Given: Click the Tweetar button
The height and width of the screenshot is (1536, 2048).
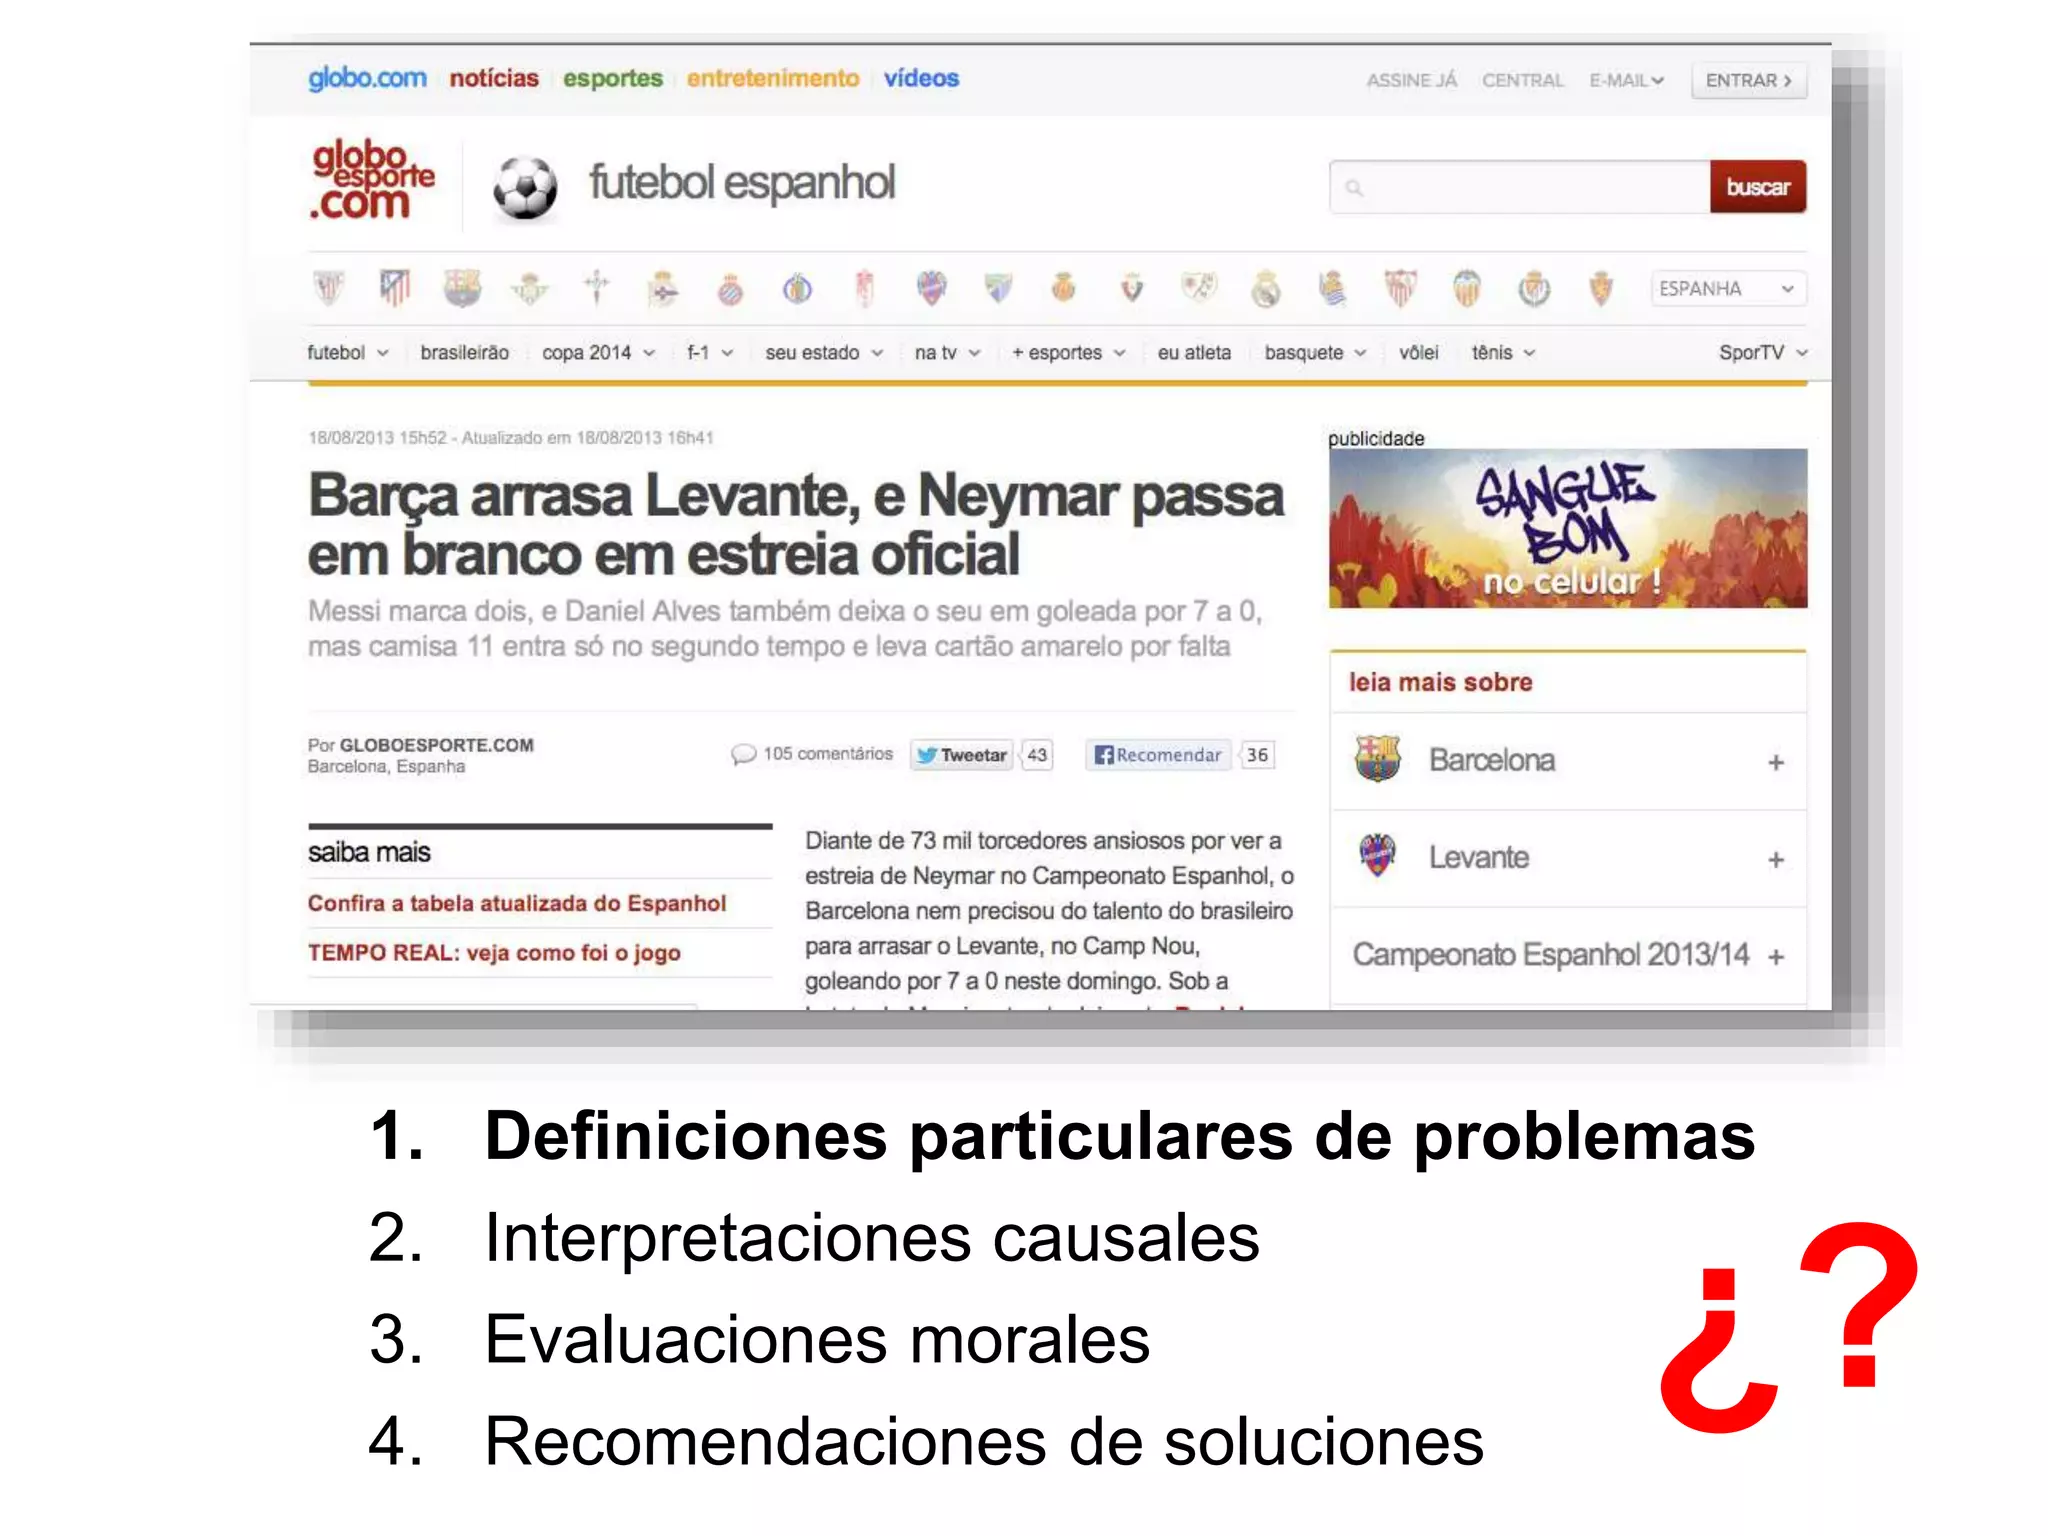Looking at the screenshot, I should 961,755.
